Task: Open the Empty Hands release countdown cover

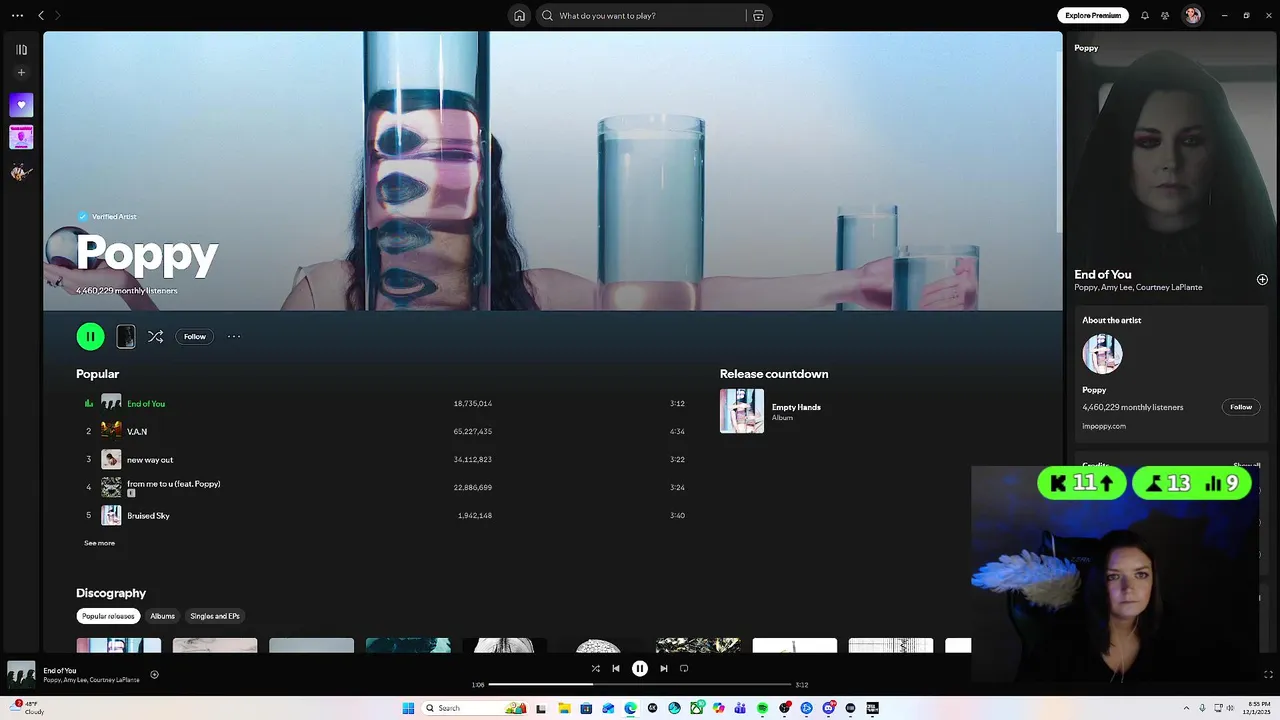Action: [742, 411]
